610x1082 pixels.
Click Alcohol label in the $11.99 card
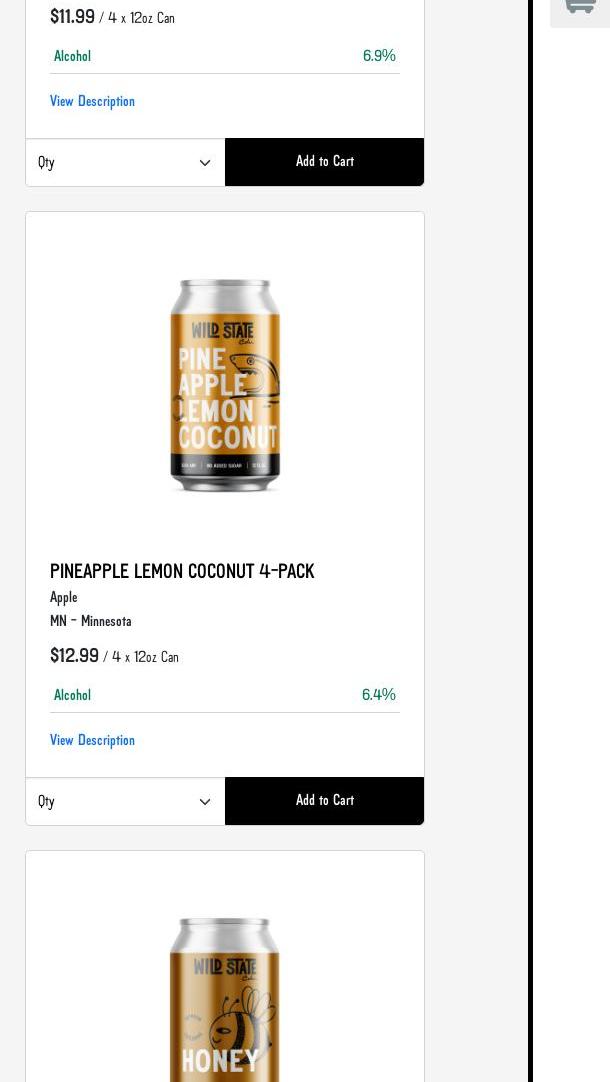pyautogui.click(x=72, y=57)
